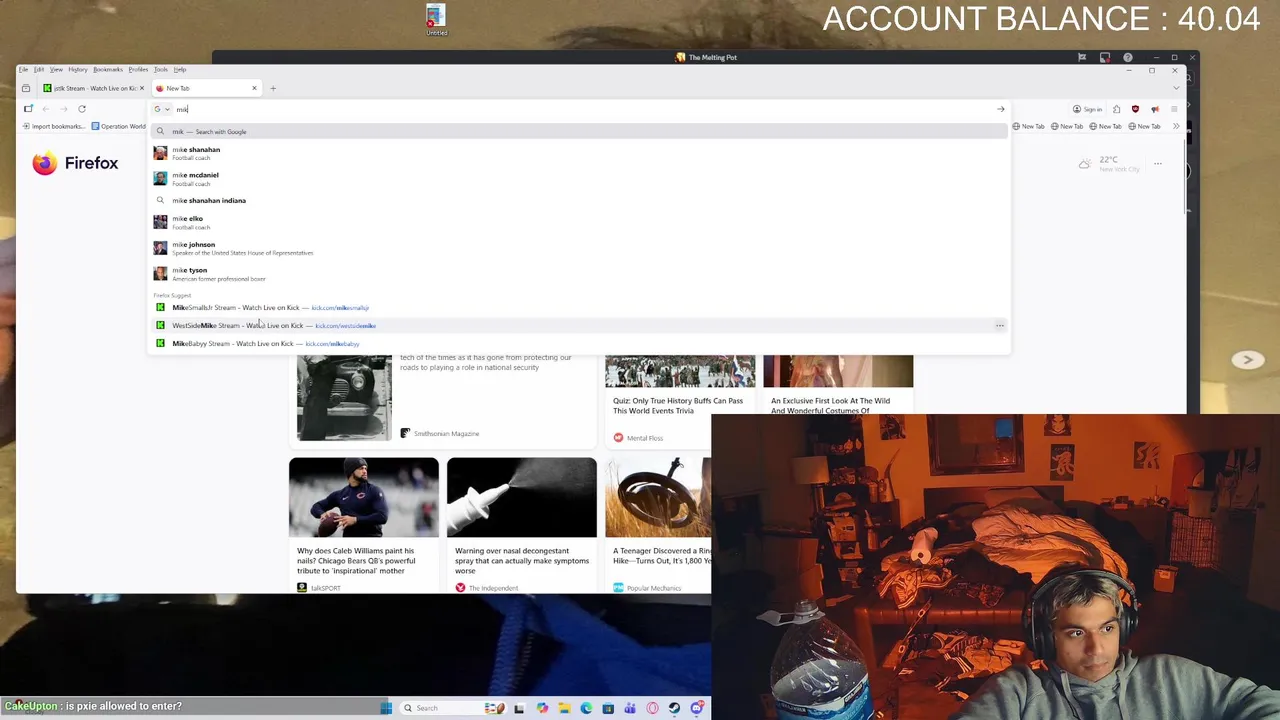Click Import bookmarks in bookmarks toolbar
The height and width of the screenshot is (720, 1280).
click(x=53, y=126)
